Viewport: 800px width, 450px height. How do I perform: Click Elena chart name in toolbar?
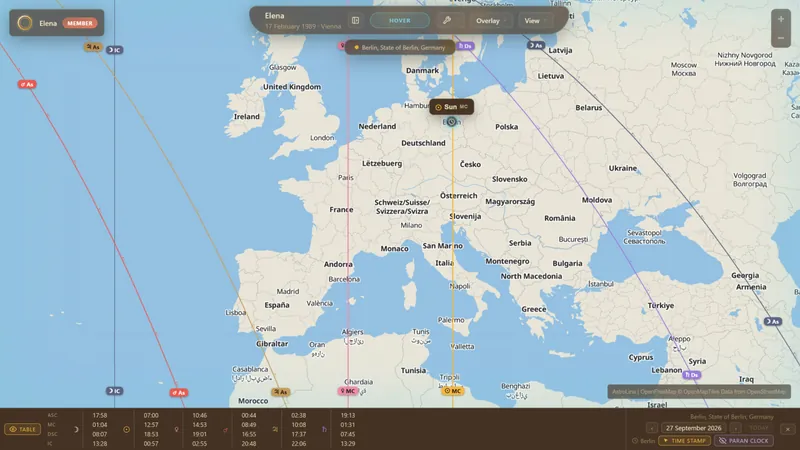(x=274, y=16)
